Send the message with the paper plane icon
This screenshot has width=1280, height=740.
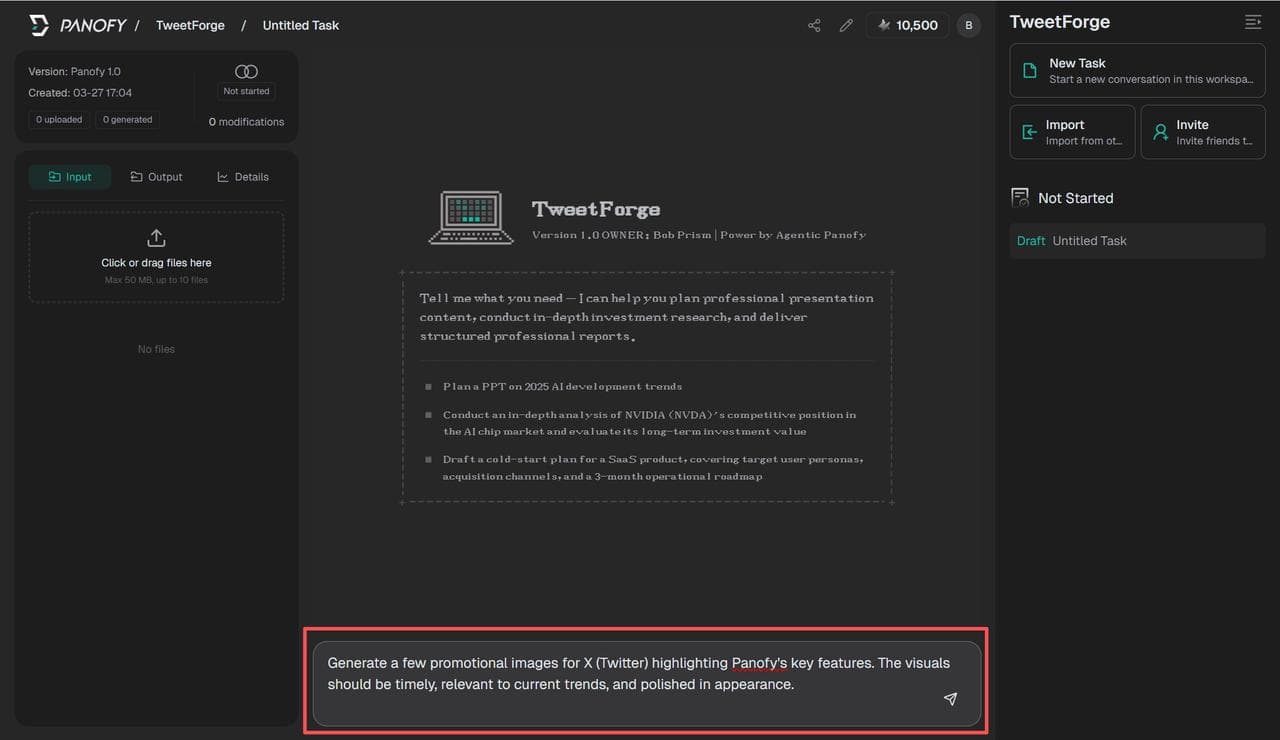950,699
